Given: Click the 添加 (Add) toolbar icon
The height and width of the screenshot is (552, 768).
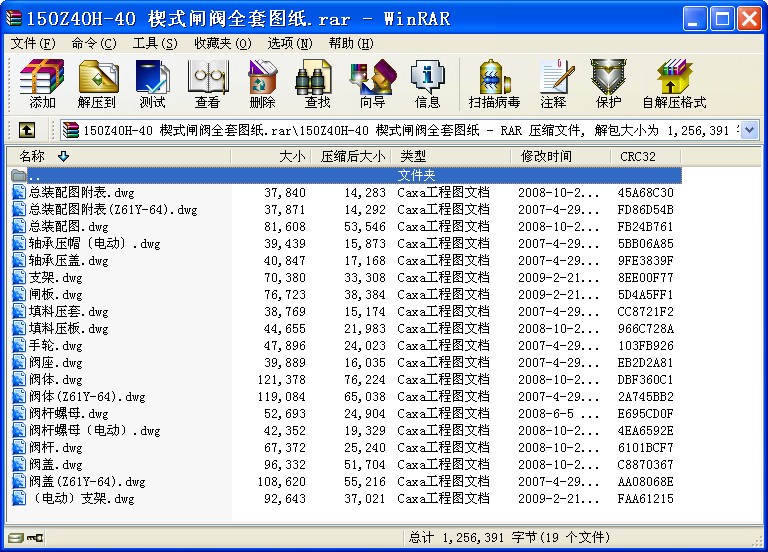Looking at the screenshot, I should point(42,83).
